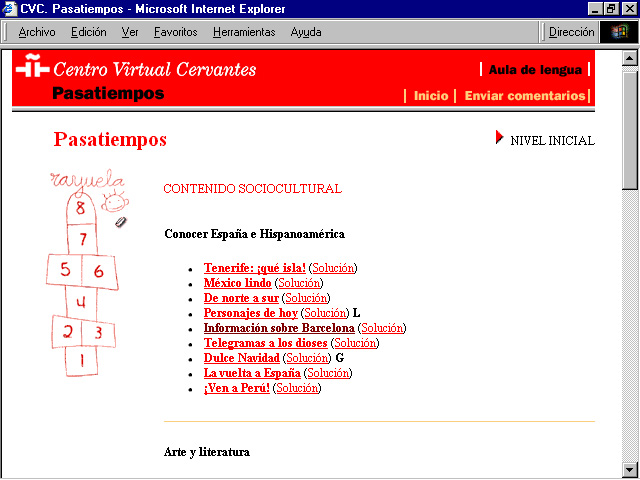
Task: Go to Aula de lengua section
Action: [x=535, y=70]
